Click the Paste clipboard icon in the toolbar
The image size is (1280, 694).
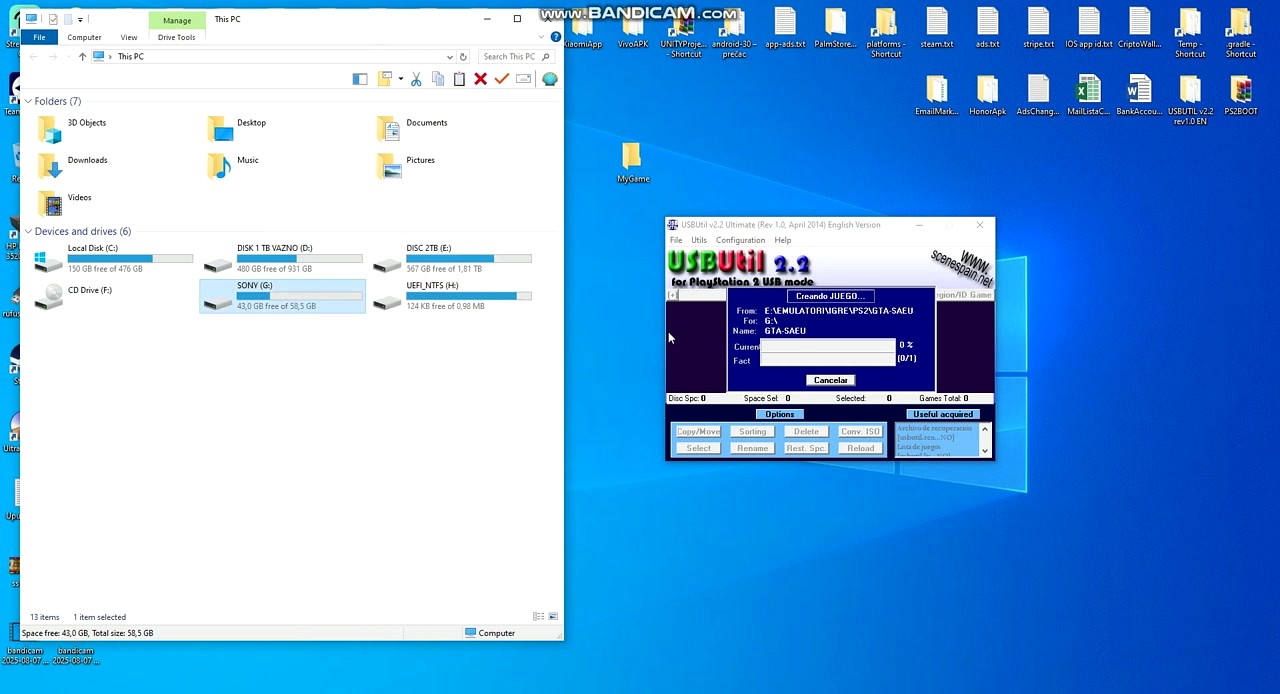(459, 79)
